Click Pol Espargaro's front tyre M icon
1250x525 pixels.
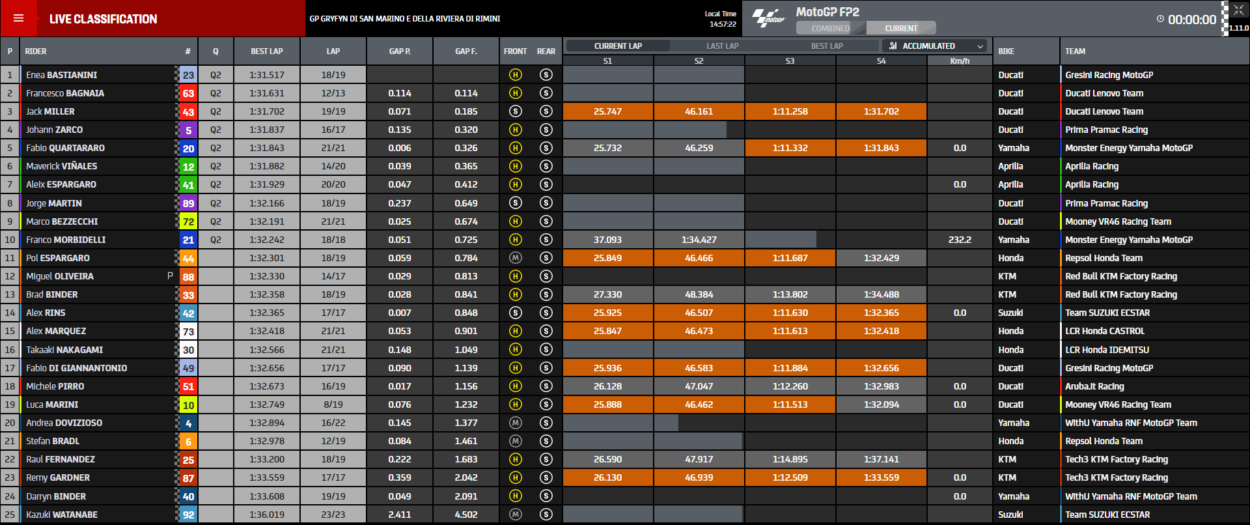click(x=516, y=258)
